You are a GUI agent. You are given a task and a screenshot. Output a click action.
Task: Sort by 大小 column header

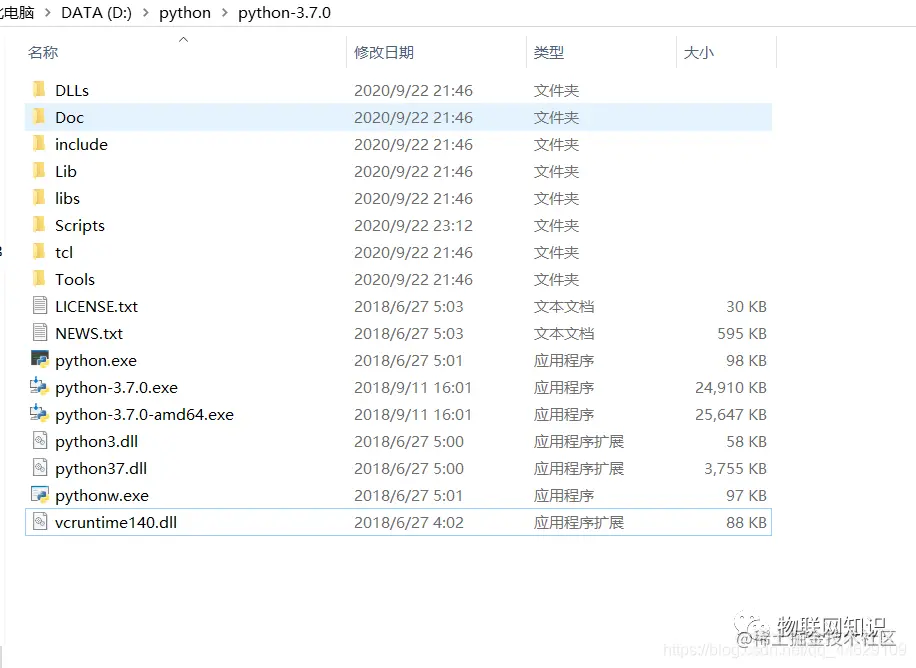[699, 53]
